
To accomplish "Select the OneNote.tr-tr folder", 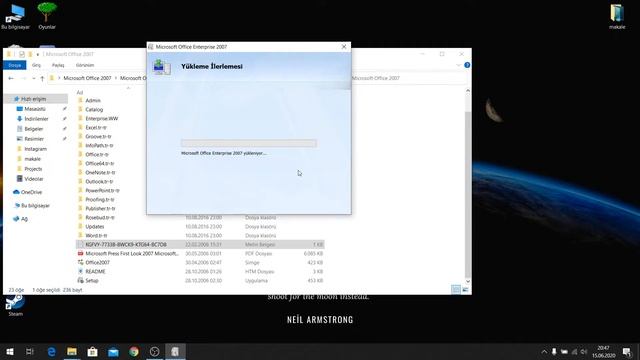I will 100,172.
